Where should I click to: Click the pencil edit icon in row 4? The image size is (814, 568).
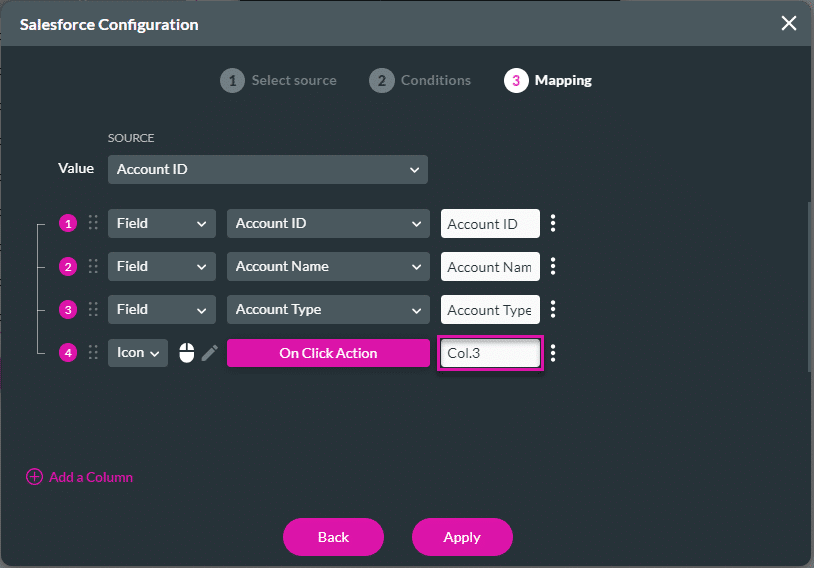pyautogui.click(x=209, y=353)
